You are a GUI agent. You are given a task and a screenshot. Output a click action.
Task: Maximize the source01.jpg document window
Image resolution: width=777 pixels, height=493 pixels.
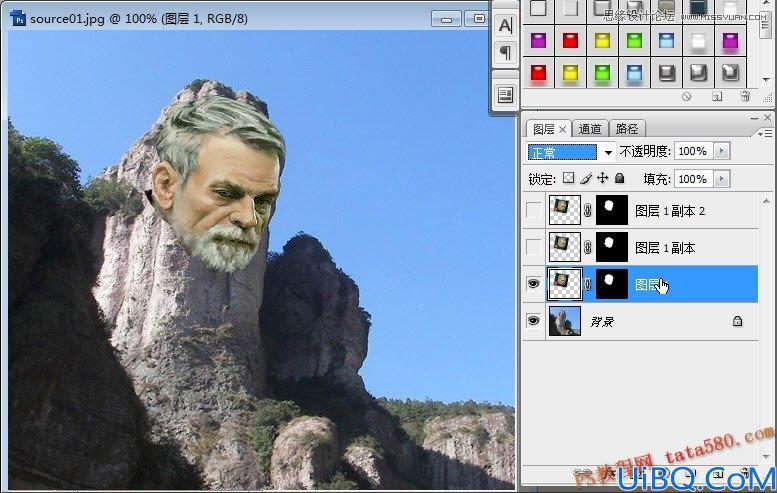[479, 19]
